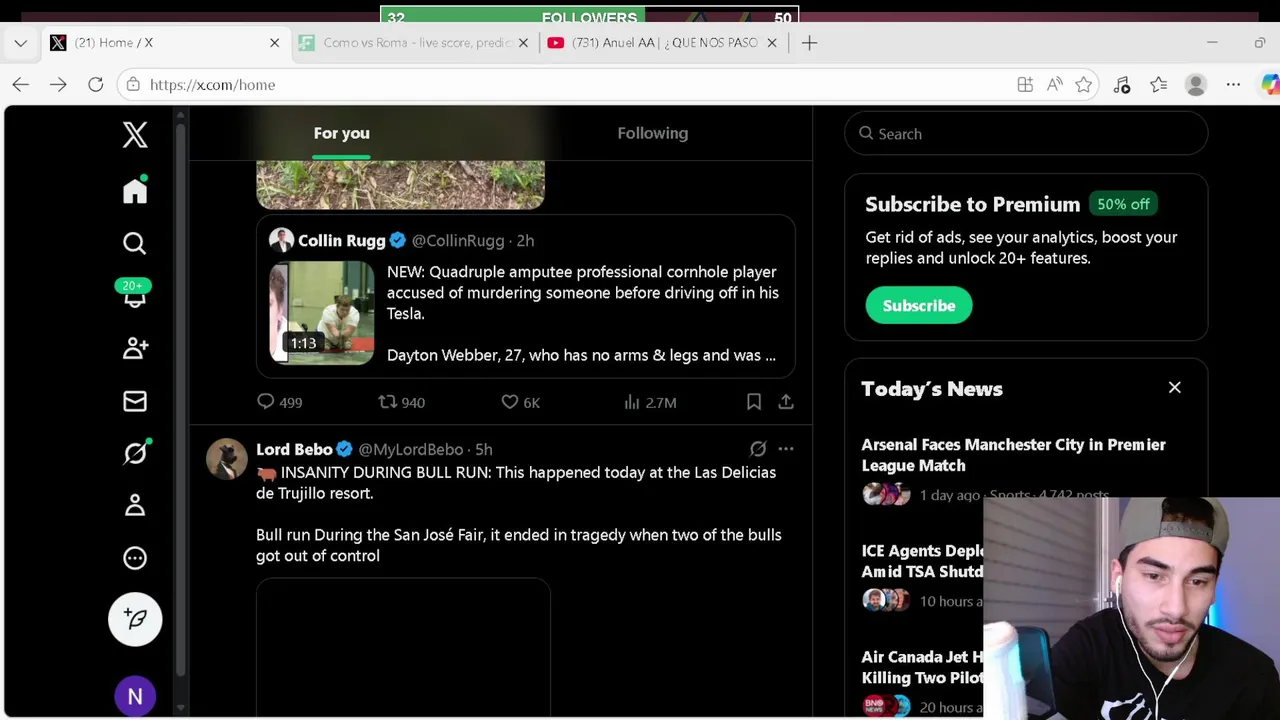The height and width of the screenshot is (720, 1280).
Task: Click sidebar vertical scrollbar
Action: coord(180,400)
